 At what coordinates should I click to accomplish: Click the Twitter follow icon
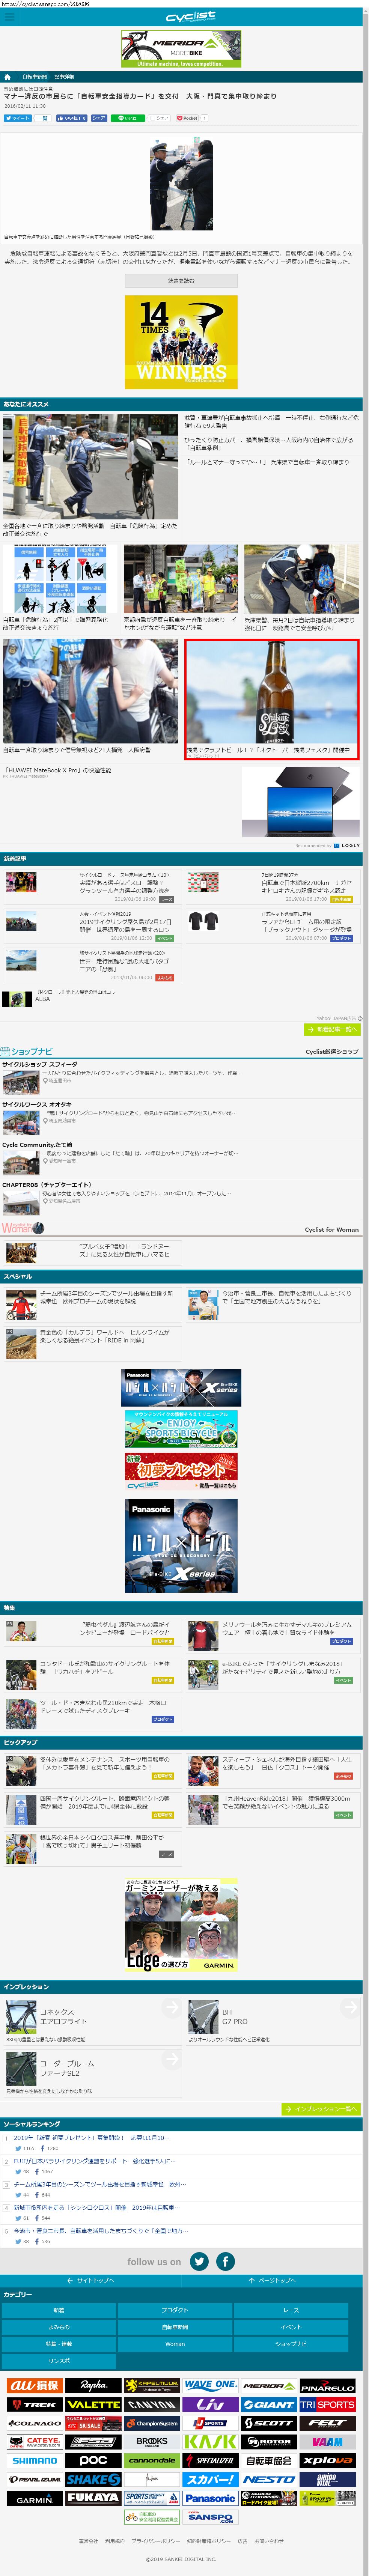[199, 2261]
